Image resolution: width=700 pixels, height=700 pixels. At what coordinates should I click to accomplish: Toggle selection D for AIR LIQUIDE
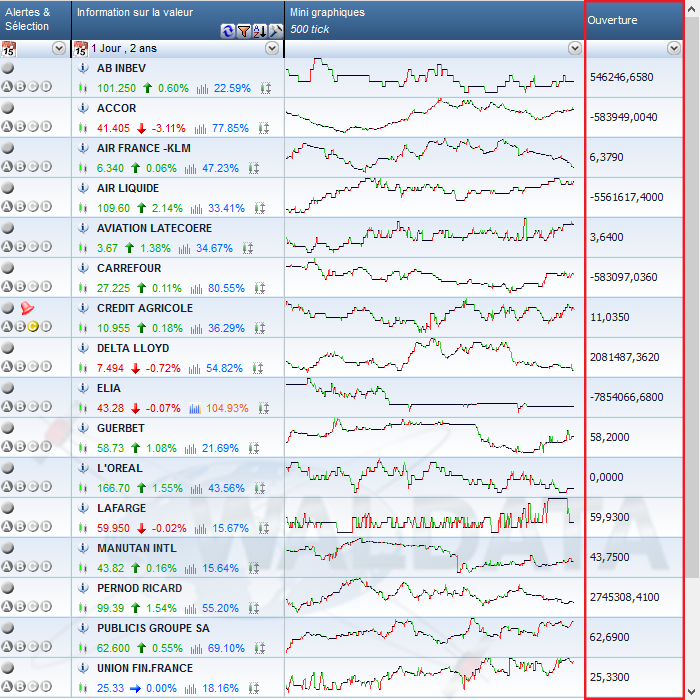46,206
